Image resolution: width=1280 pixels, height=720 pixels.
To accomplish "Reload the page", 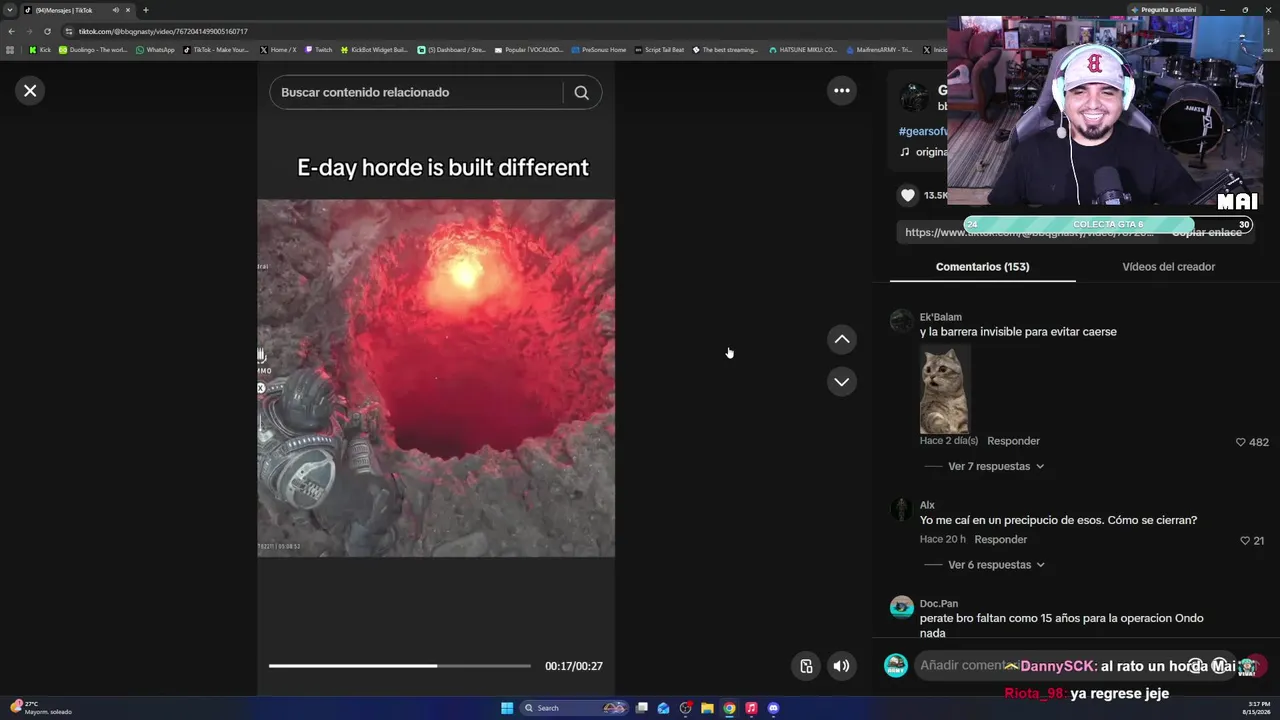I will click(47, 31).
